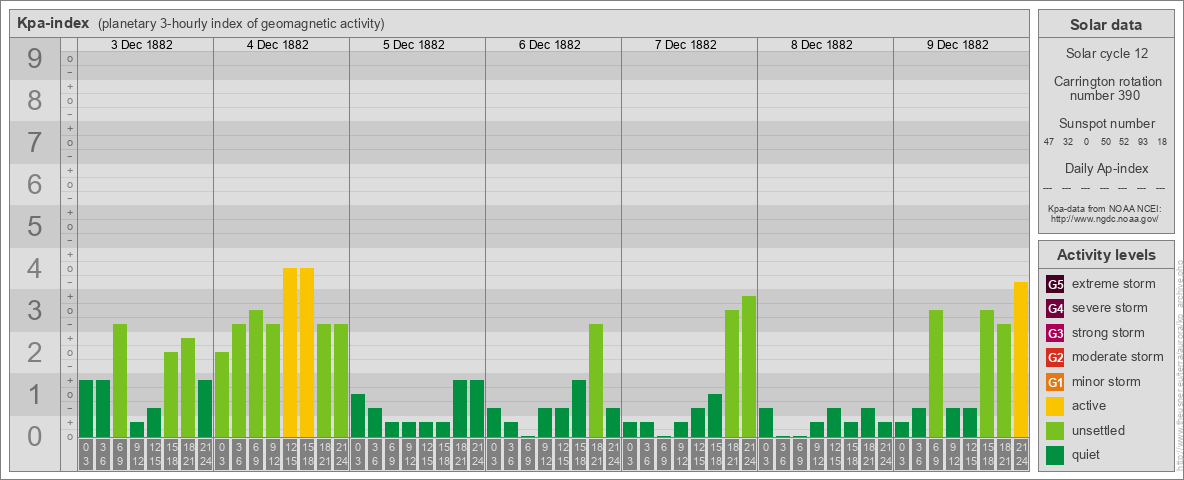Click the 6-9 bar on 9 Dec
Screen dimensions: 1184x480
click(x=936, y=374)
